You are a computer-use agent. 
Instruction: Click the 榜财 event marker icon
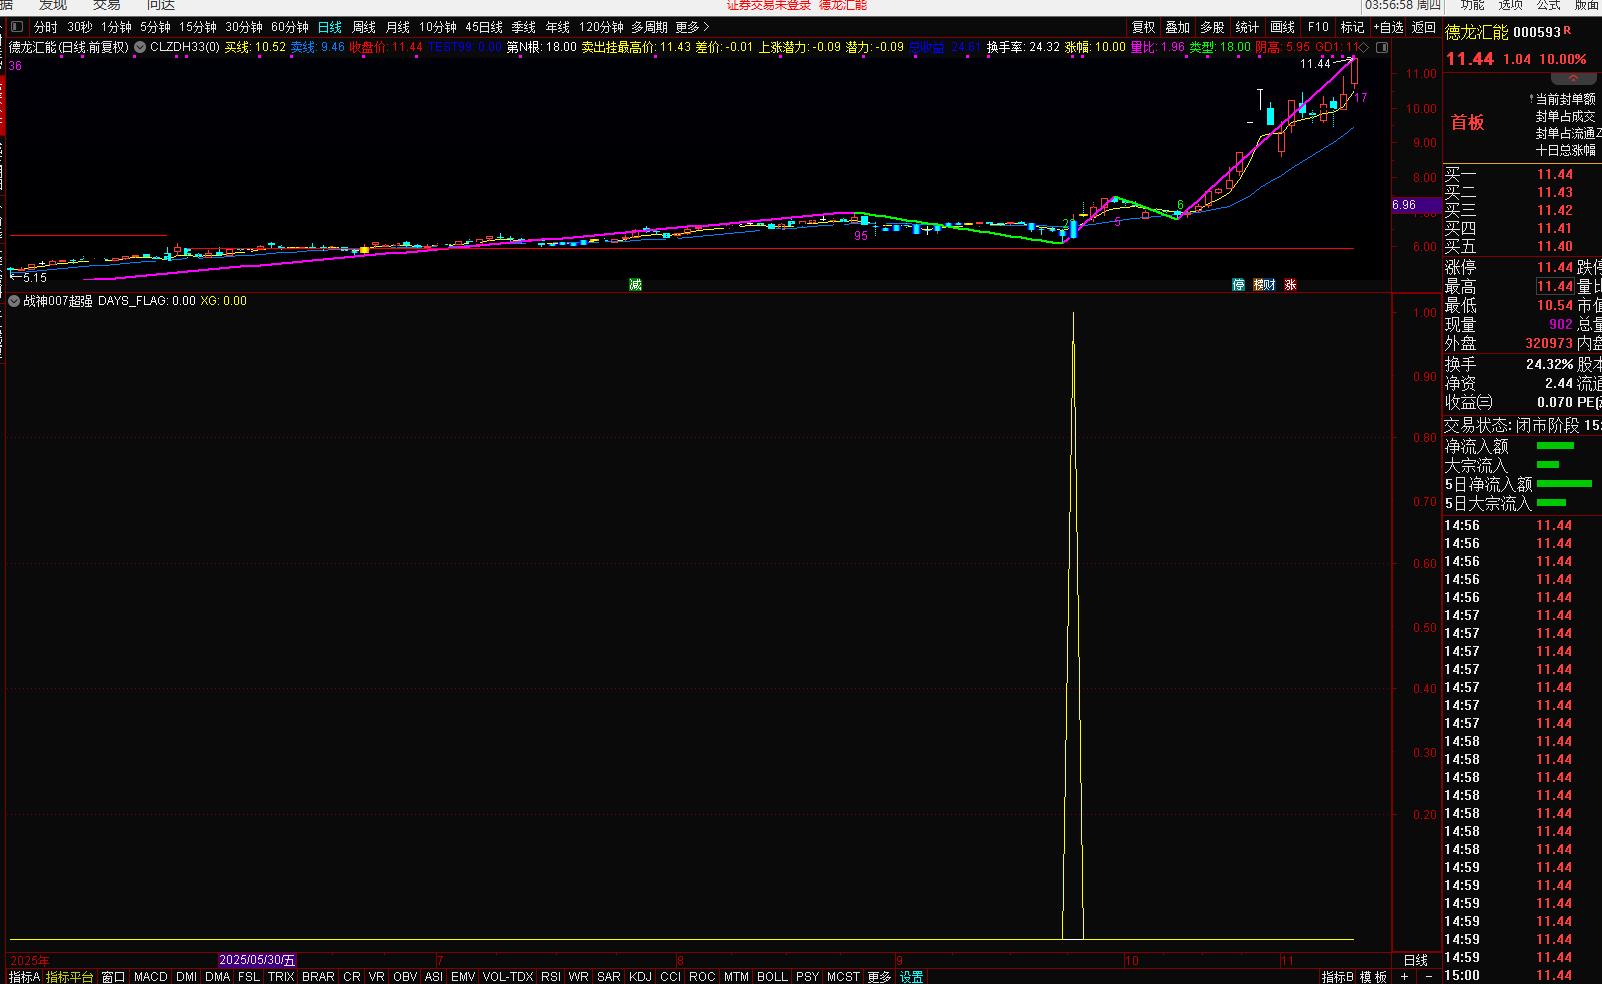click(x=1264, y=285)
